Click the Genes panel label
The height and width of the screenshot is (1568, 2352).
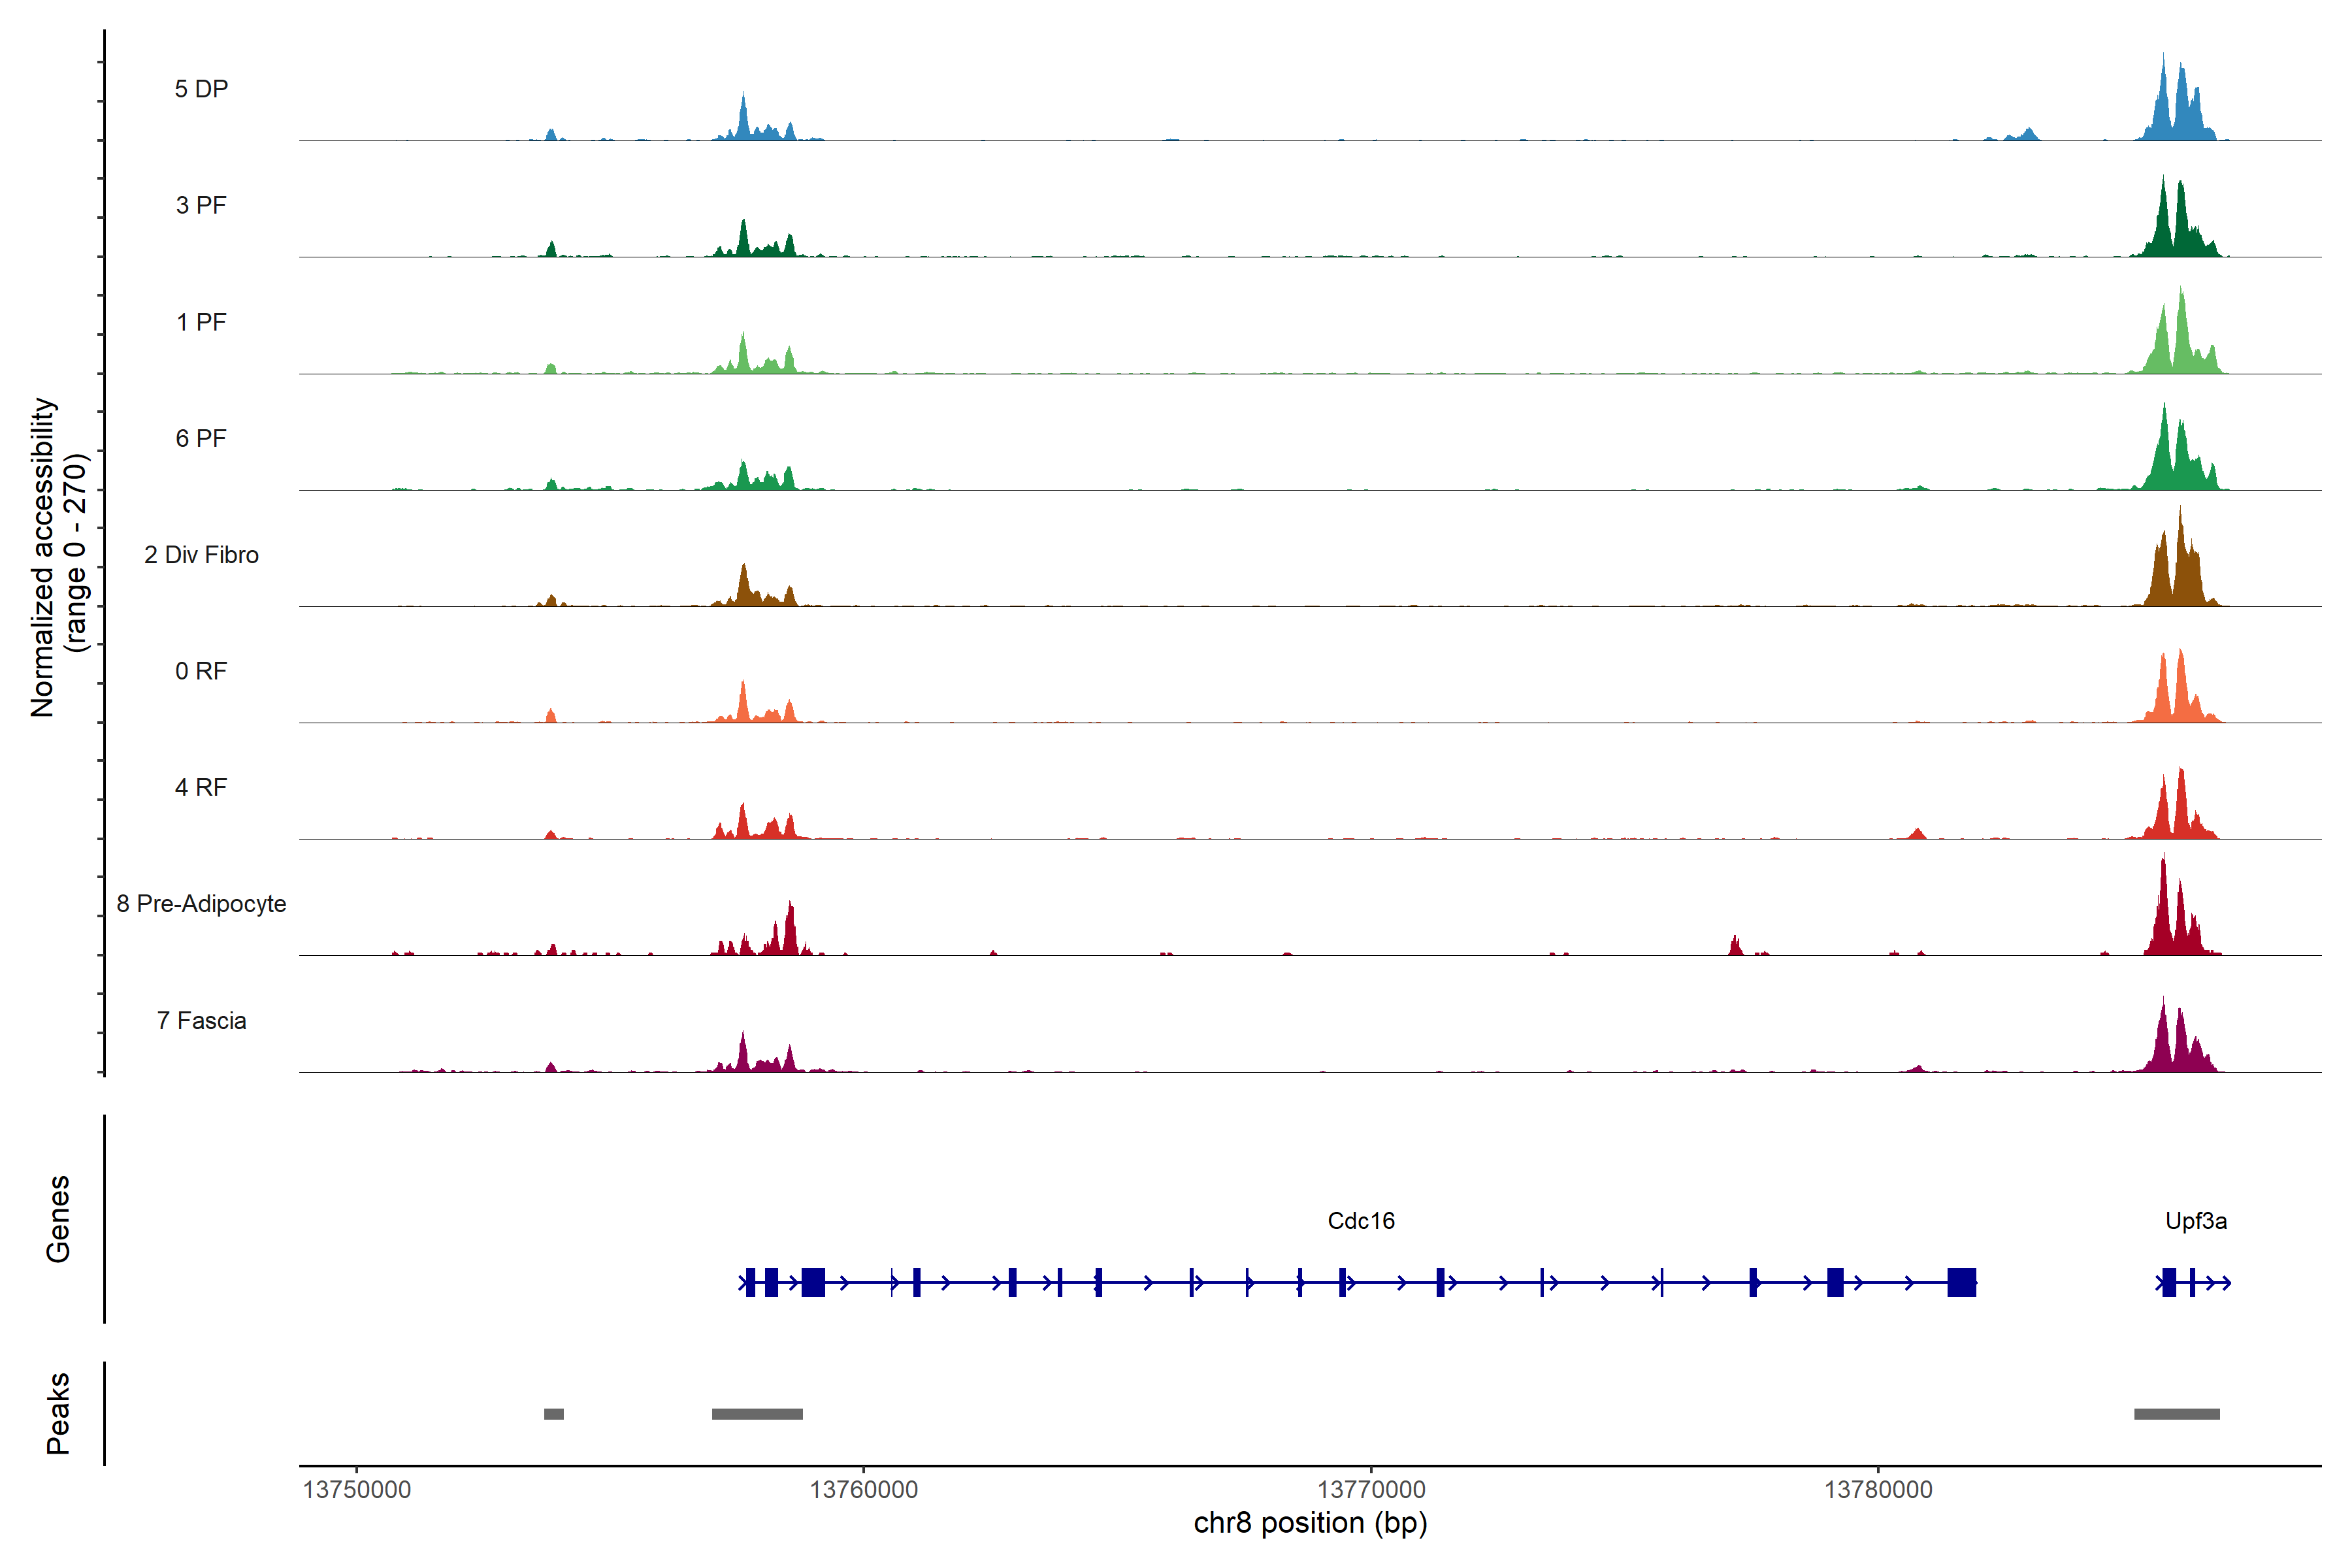[x=58, y=1219]
